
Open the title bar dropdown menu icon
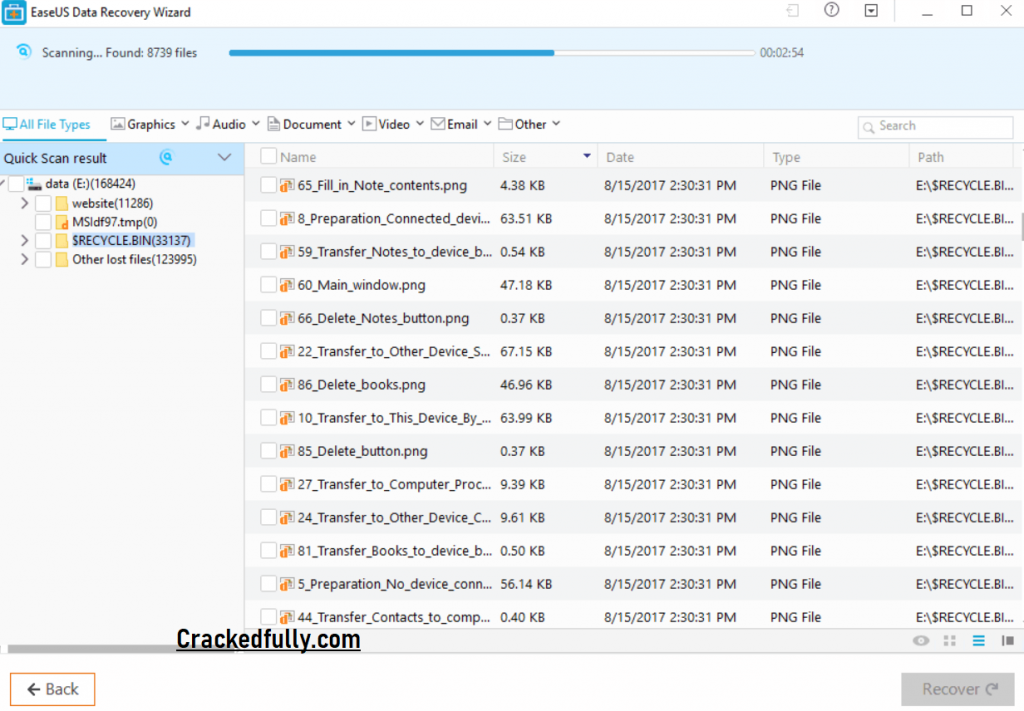[871, 10]
